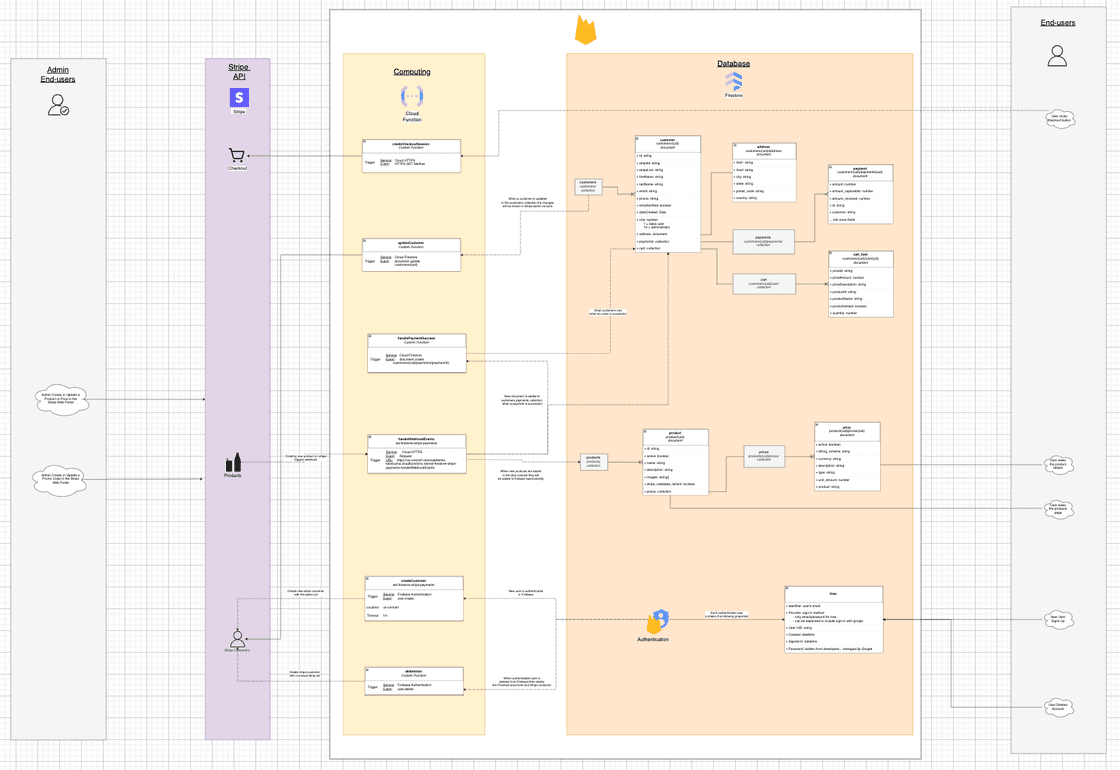
Task: Click the Database section title
Action: point(735,63)
